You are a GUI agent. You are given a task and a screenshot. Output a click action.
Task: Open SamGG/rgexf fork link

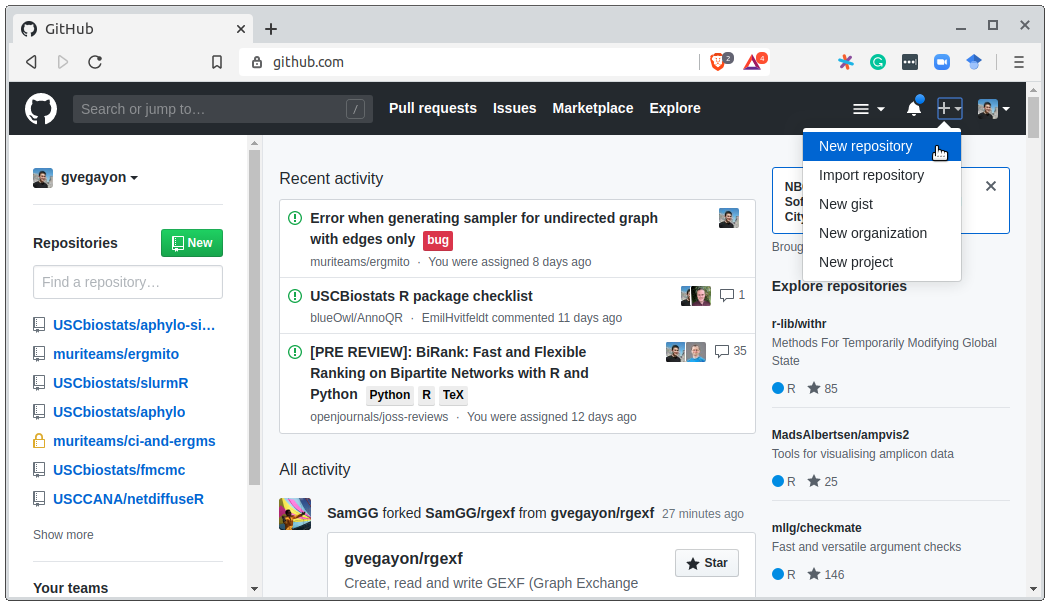coord(470,513)
